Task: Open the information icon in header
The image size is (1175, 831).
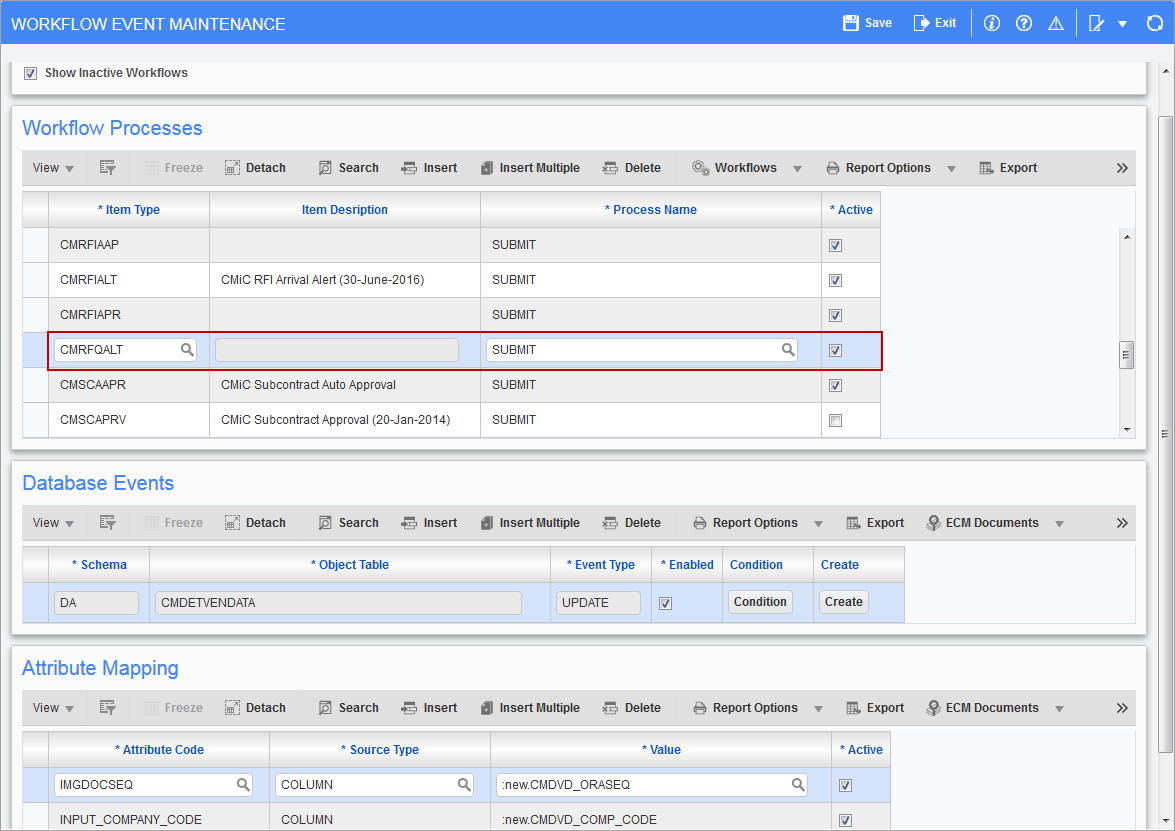Action: 991,23
